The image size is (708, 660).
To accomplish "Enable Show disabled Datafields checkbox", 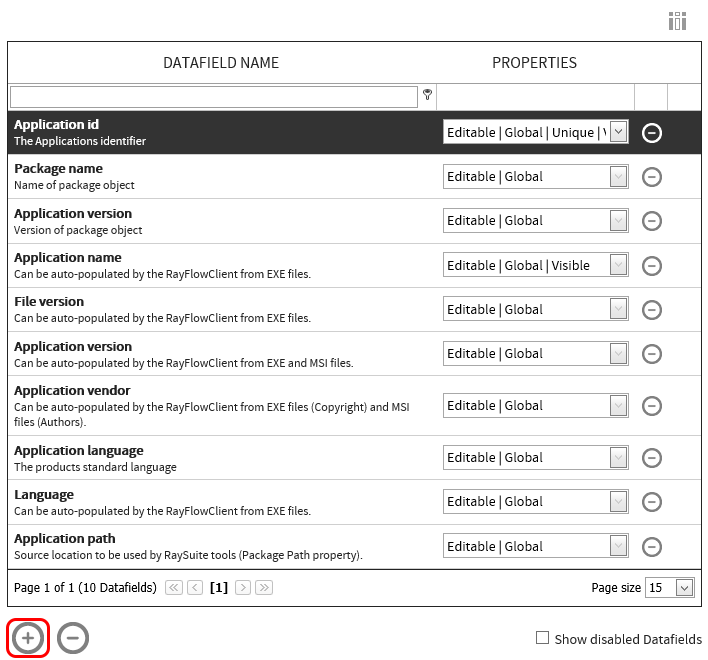I will pos(543,638).
